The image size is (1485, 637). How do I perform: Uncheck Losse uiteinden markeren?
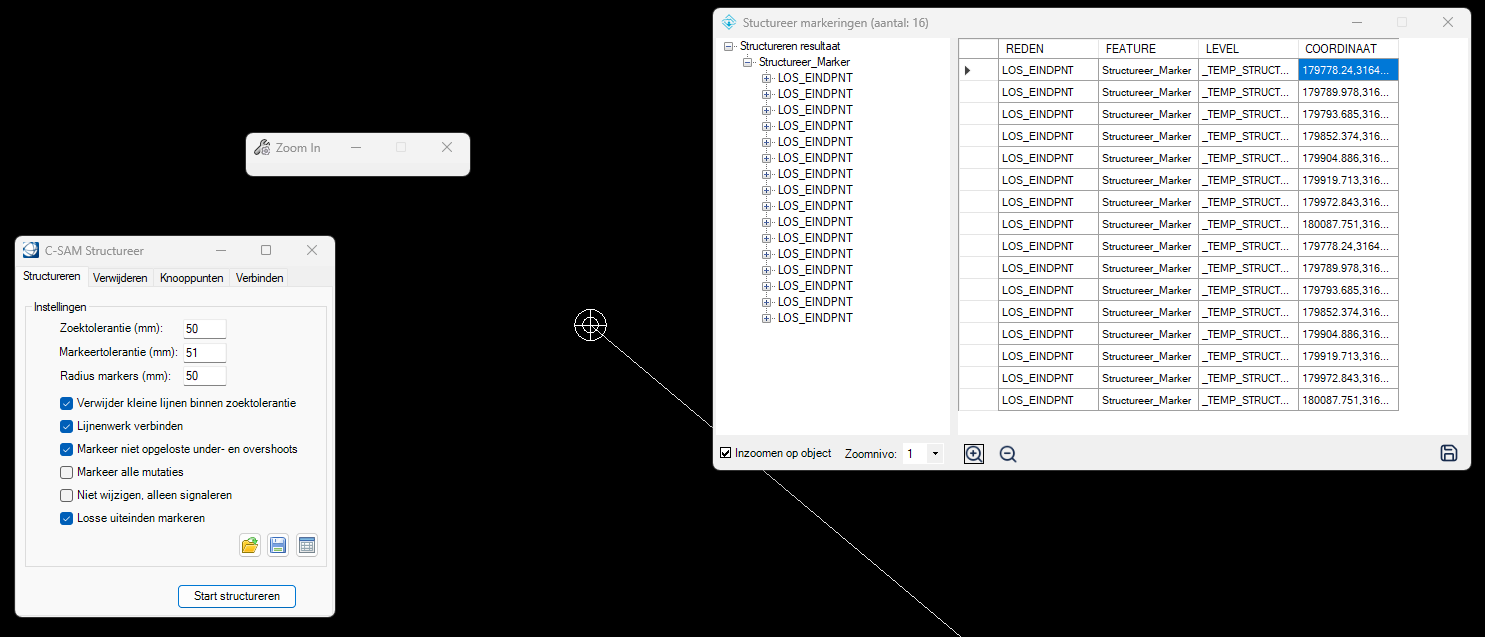click(67, 518)
